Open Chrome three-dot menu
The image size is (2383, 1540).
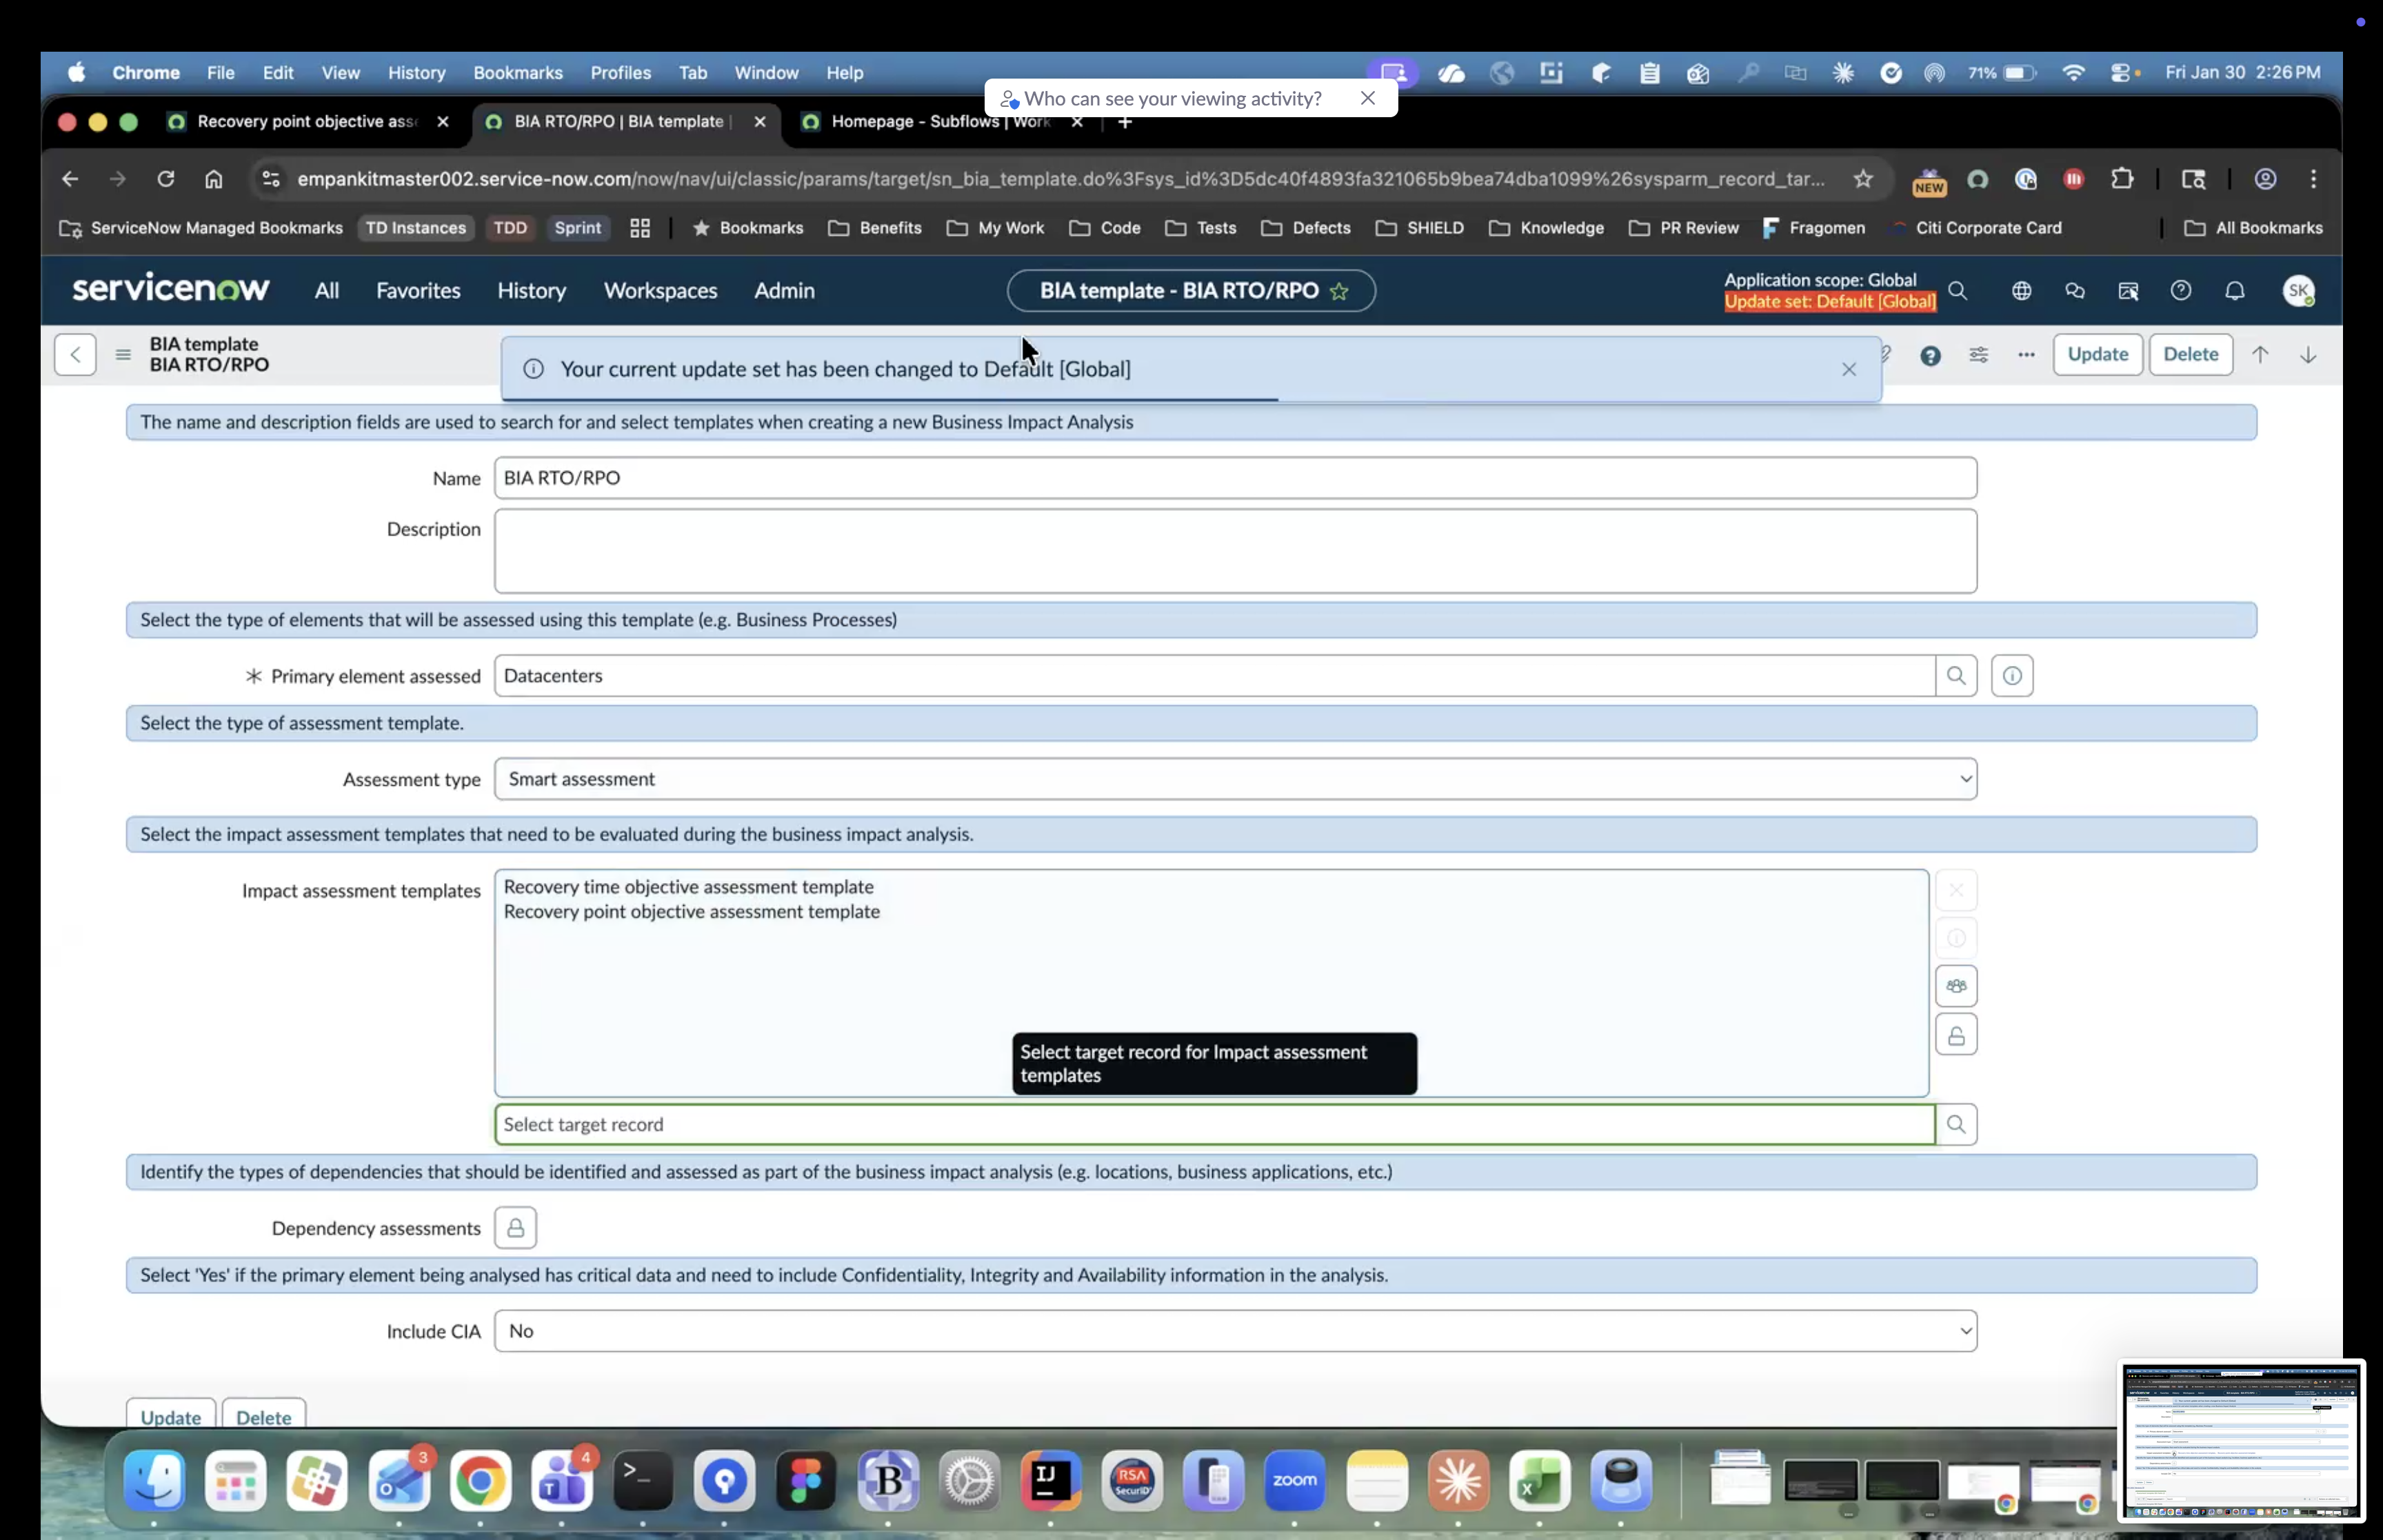tap(2313, 179)
